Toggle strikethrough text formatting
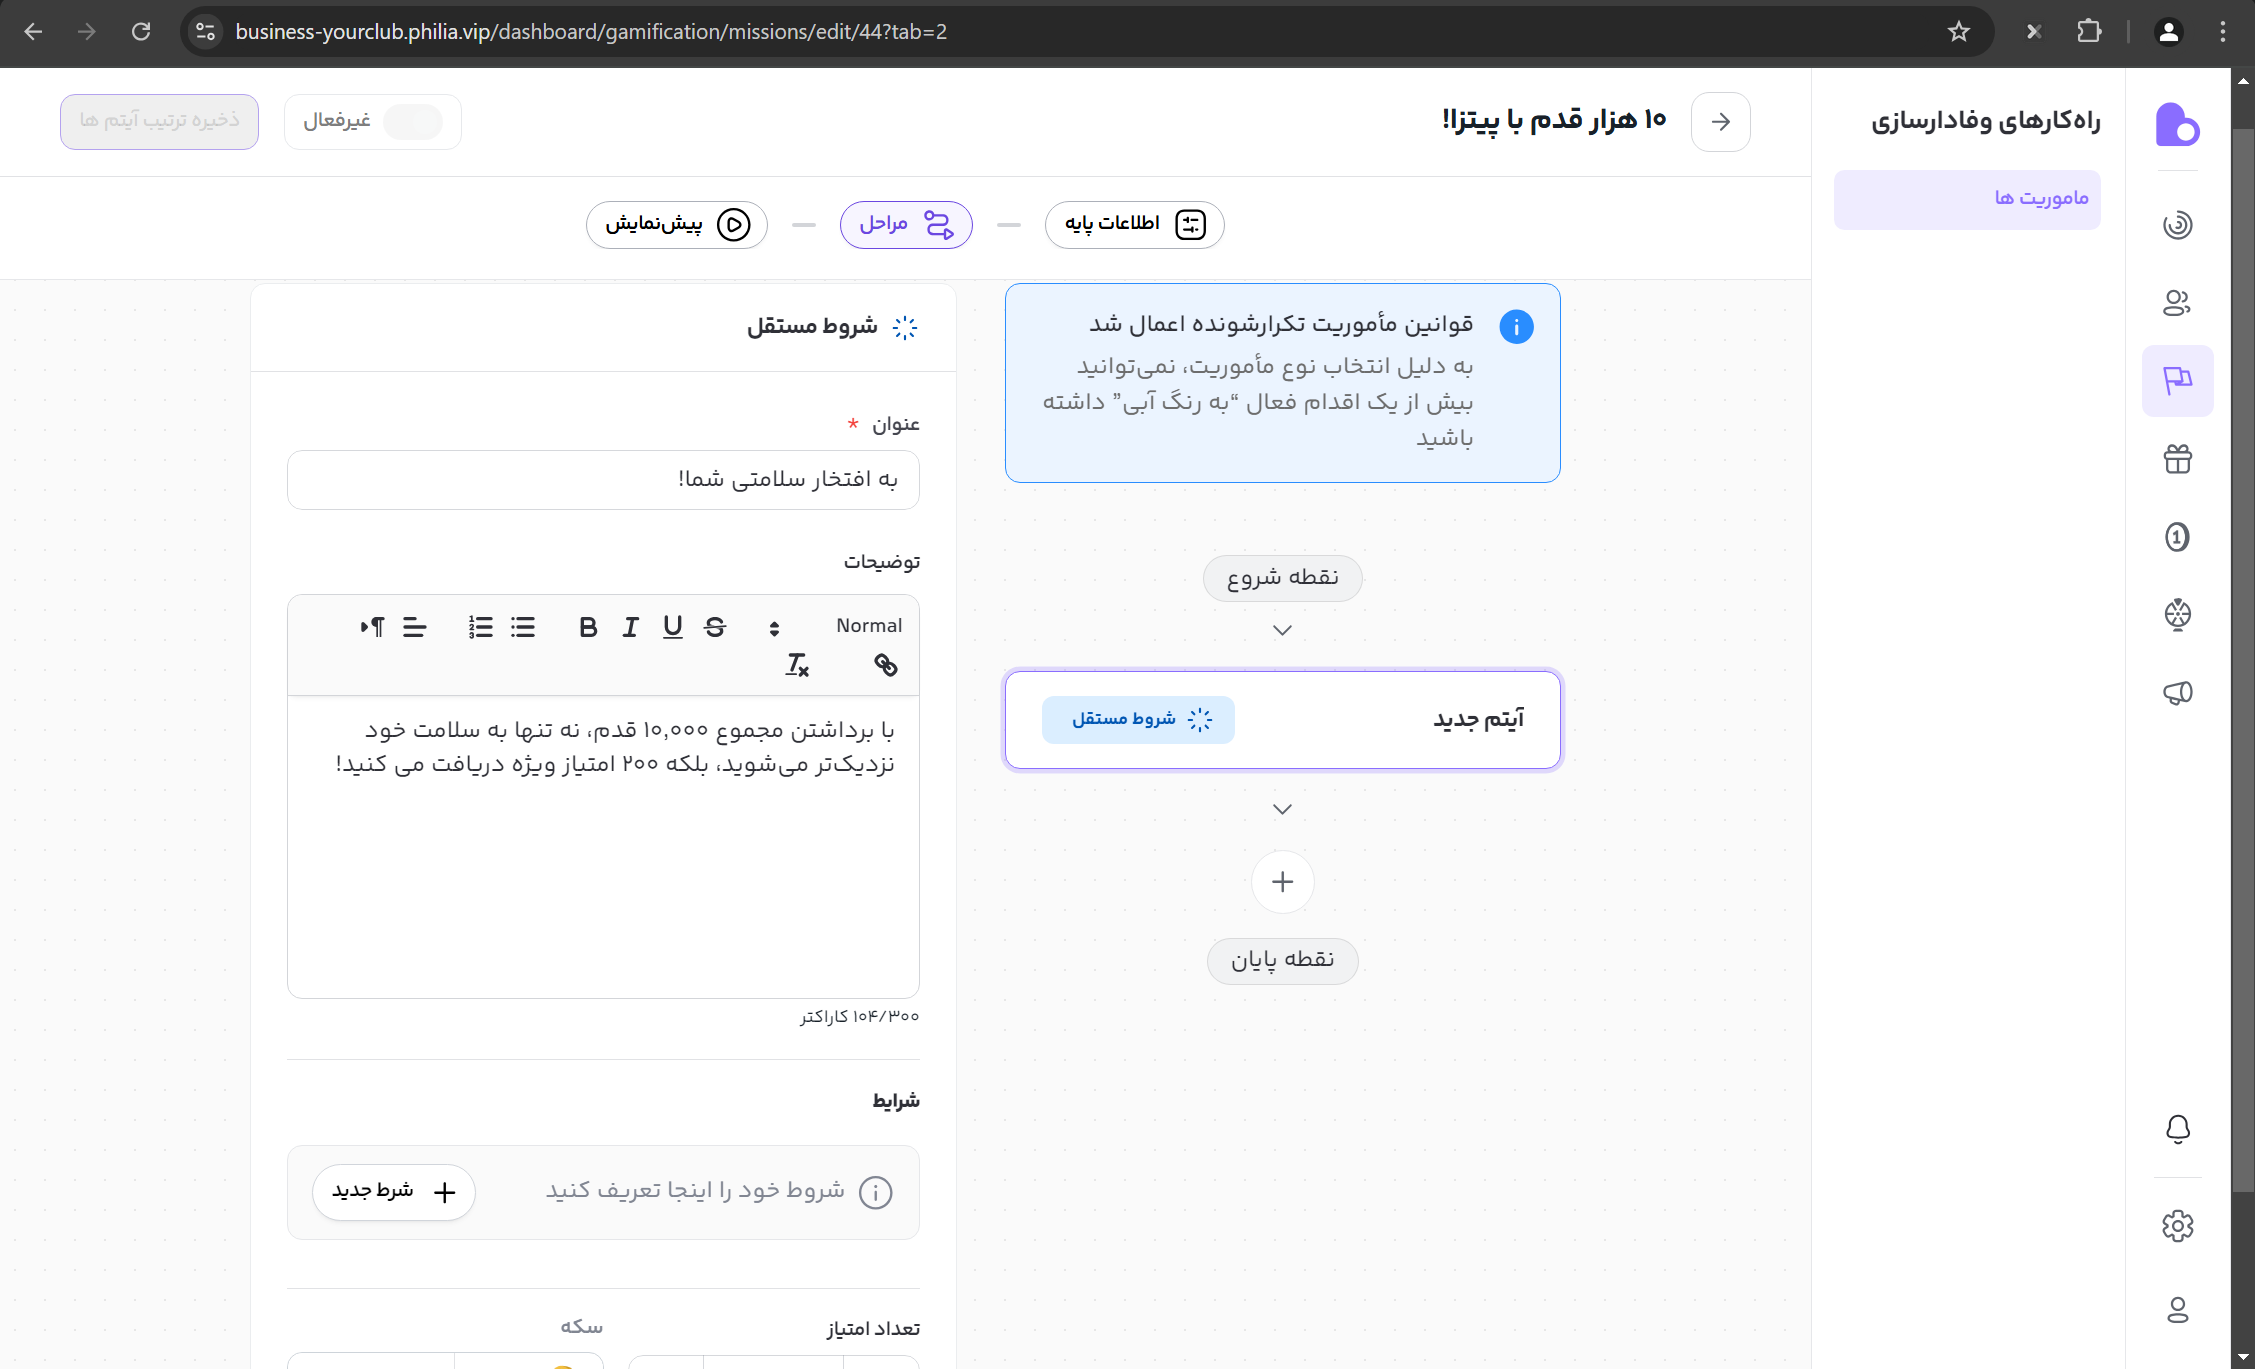 tap(715, 627)
